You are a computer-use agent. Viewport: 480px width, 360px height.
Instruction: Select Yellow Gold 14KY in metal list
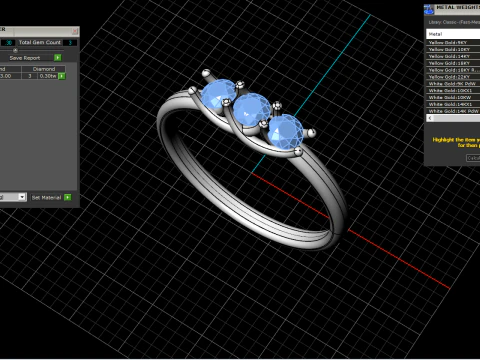[x=453, y=56]
